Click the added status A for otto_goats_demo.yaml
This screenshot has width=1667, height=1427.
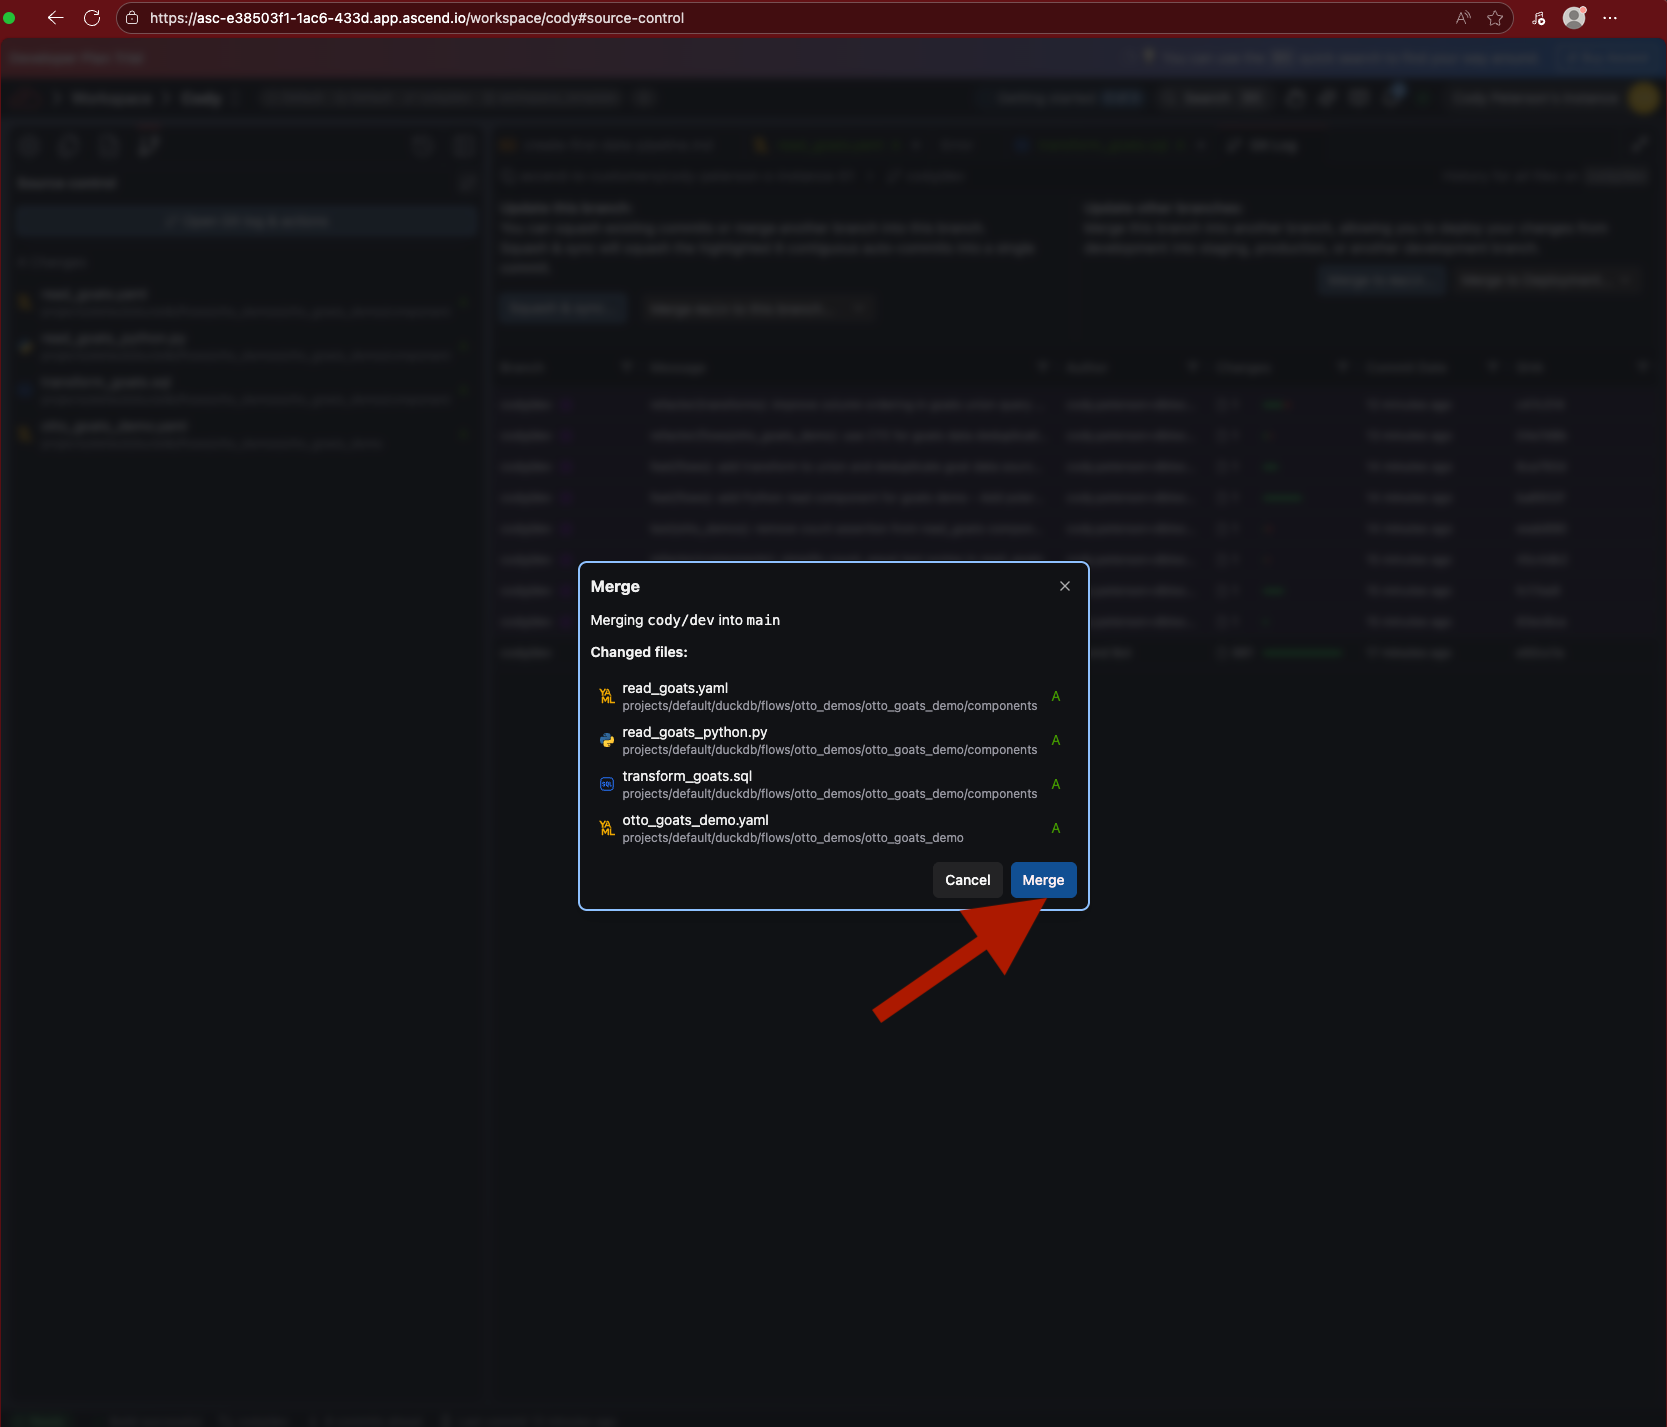(1056, 828)
